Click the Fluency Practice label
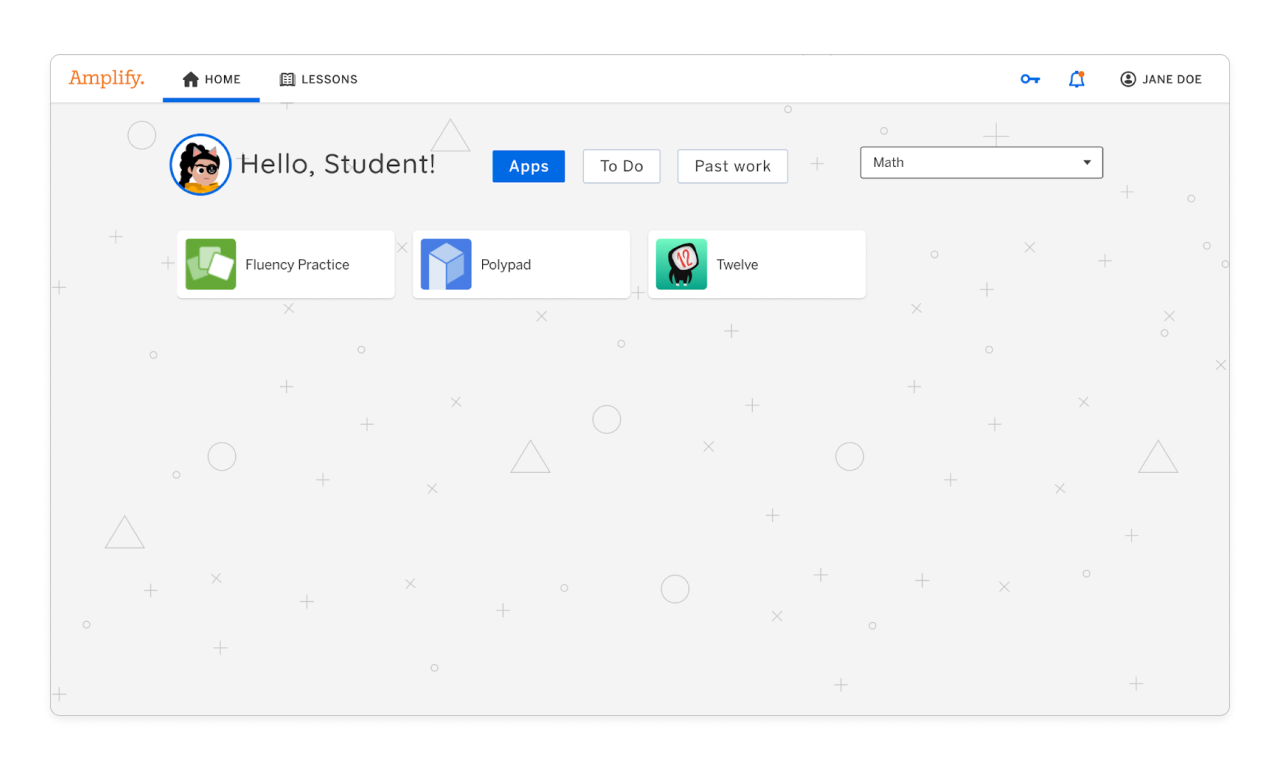Image resolution: width=1280 pixels, height=769 pixels. 297,265
